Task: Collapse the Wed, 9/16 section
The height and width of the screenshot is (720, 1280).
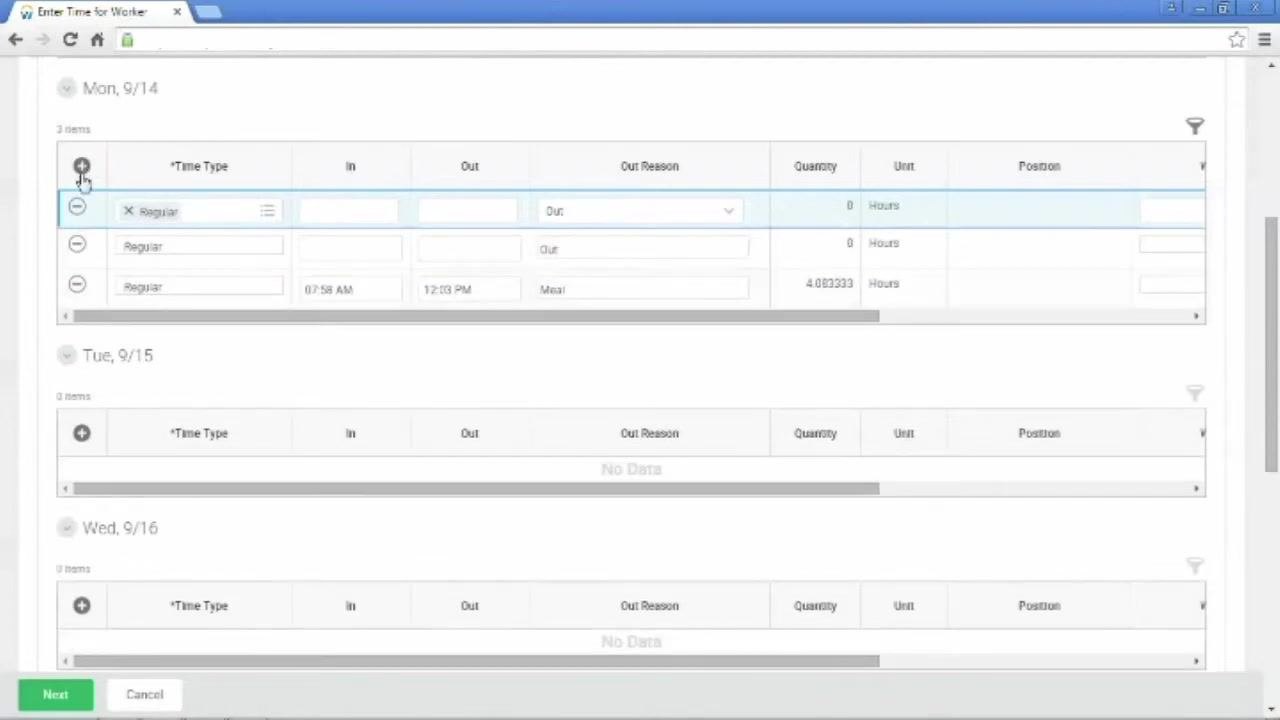Action: tap(66, 527)
